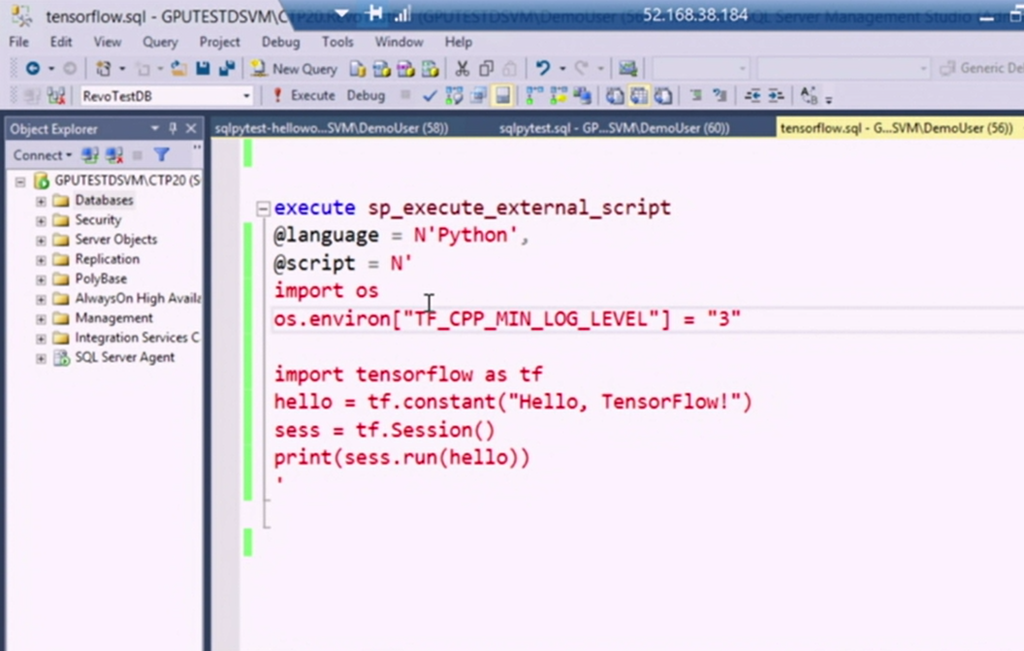The width and height of the screenshot is (1024, 651).
Task: Open a file with the Open File icon
Action: pos(178,68)
